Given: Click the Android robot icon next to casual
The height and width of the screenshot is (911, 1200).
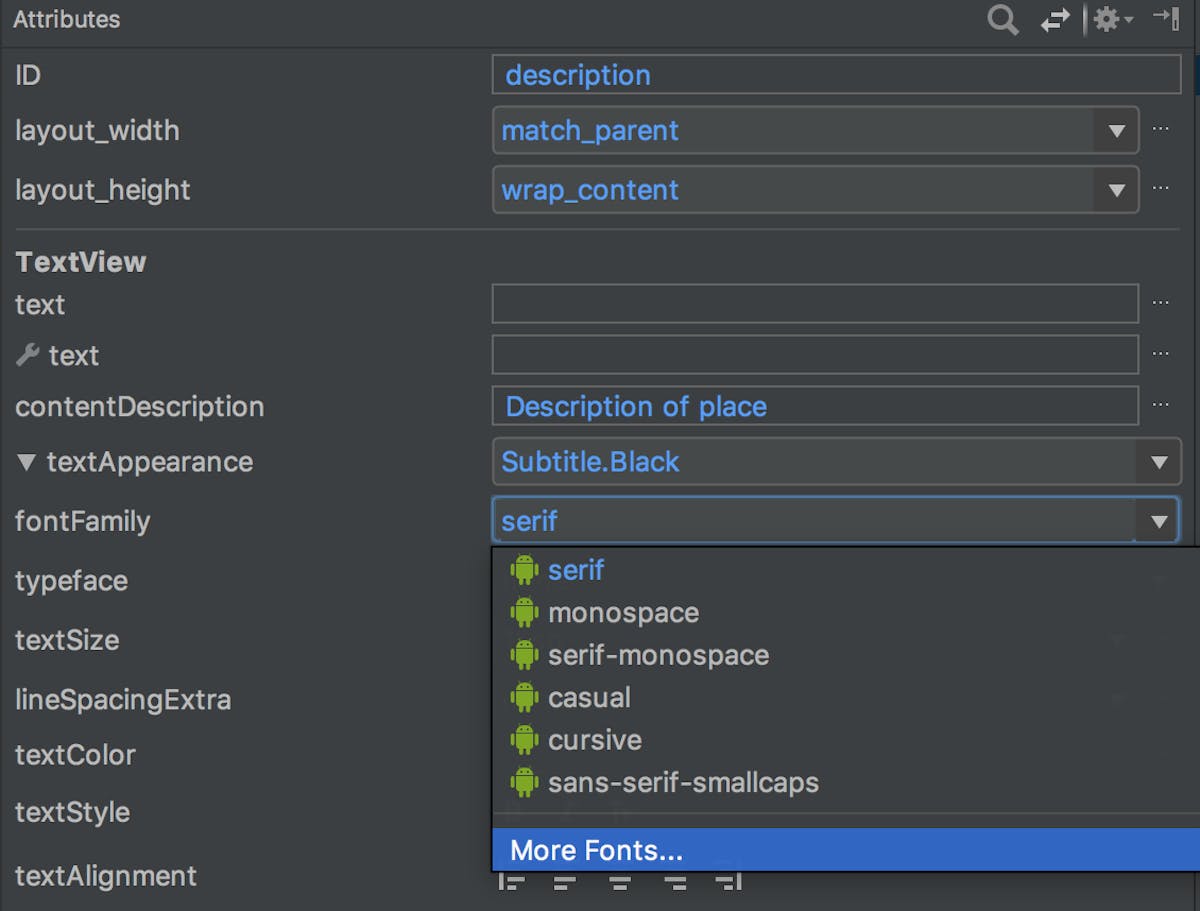Looking at the screenshot, I should click(x=525, y=697).
